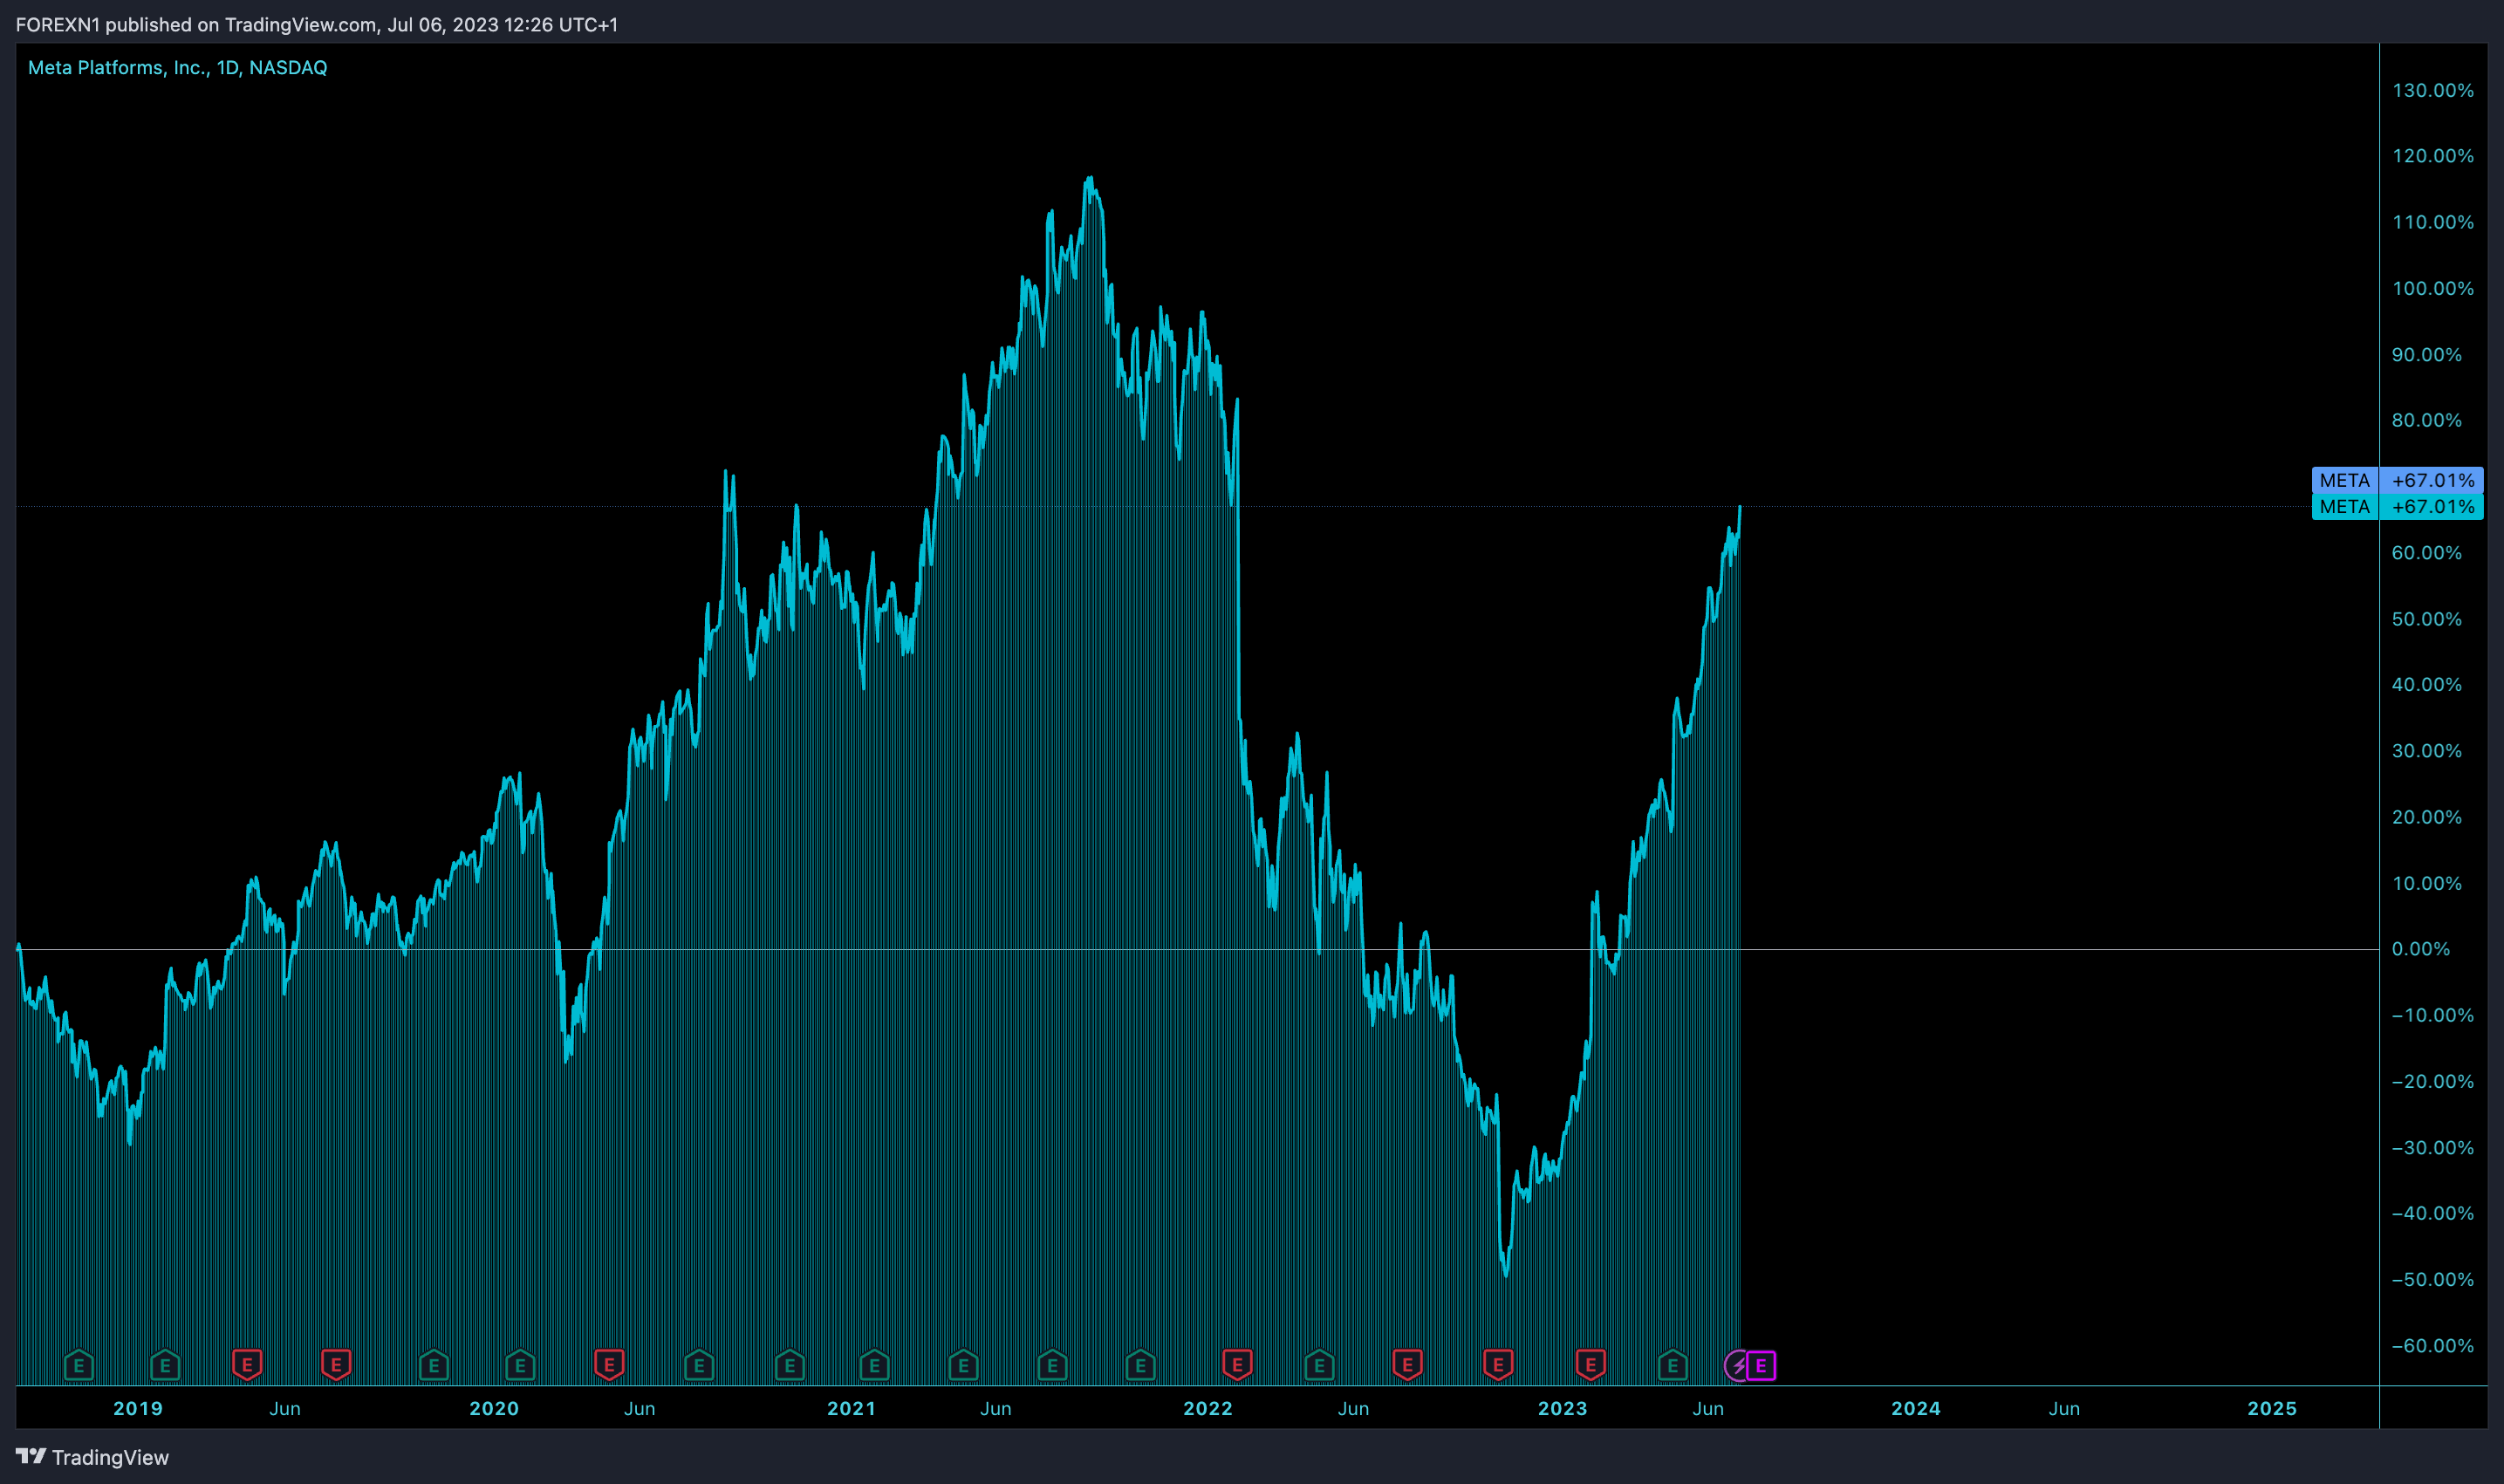Click the green earnings marker before 2020
This screenshot has height=1484, width=2504.
click(x=434, y=1365)
